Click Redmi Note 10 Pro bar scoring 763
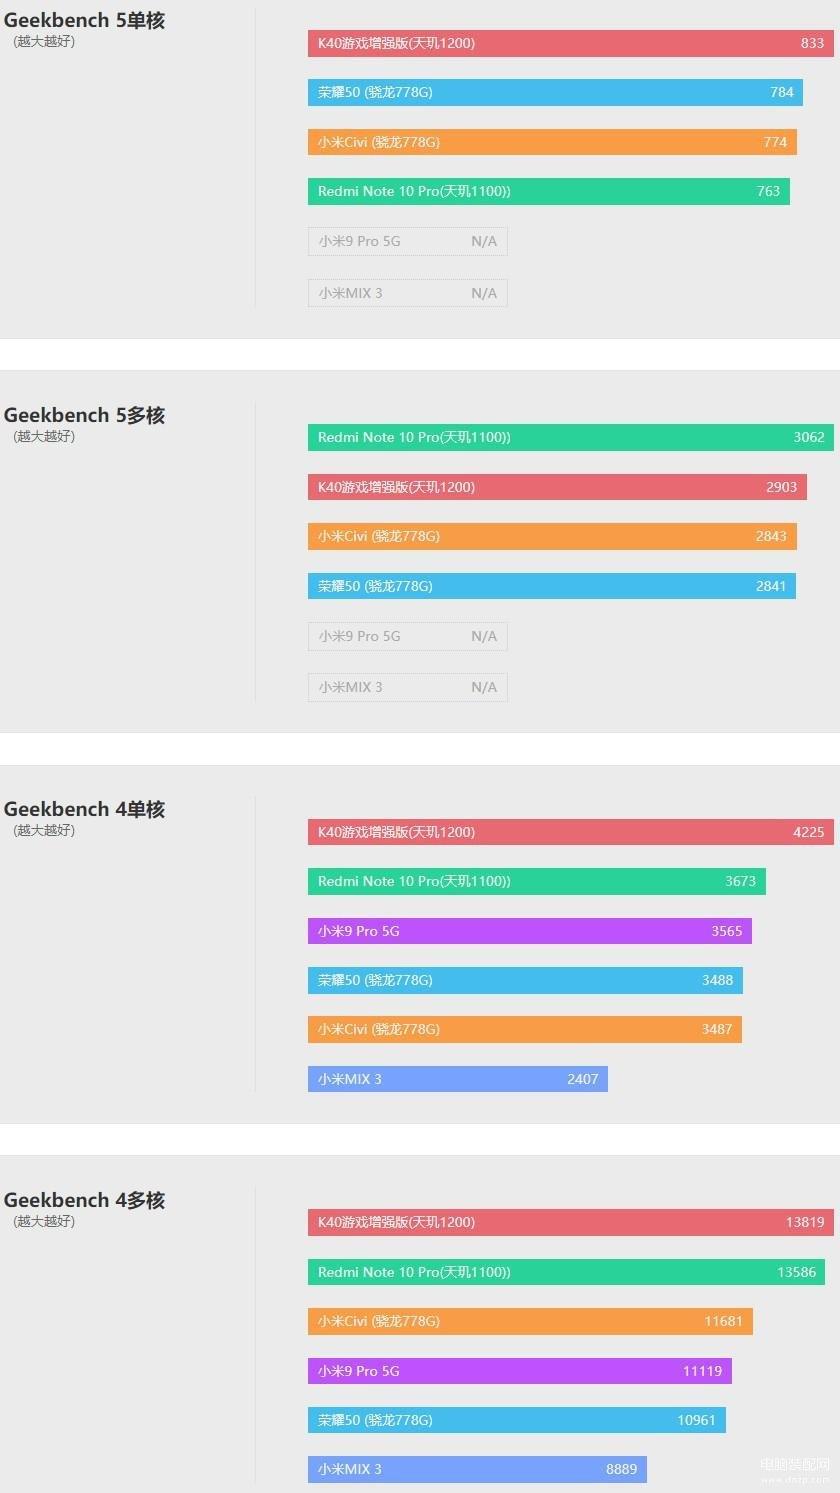 (549, 191)
